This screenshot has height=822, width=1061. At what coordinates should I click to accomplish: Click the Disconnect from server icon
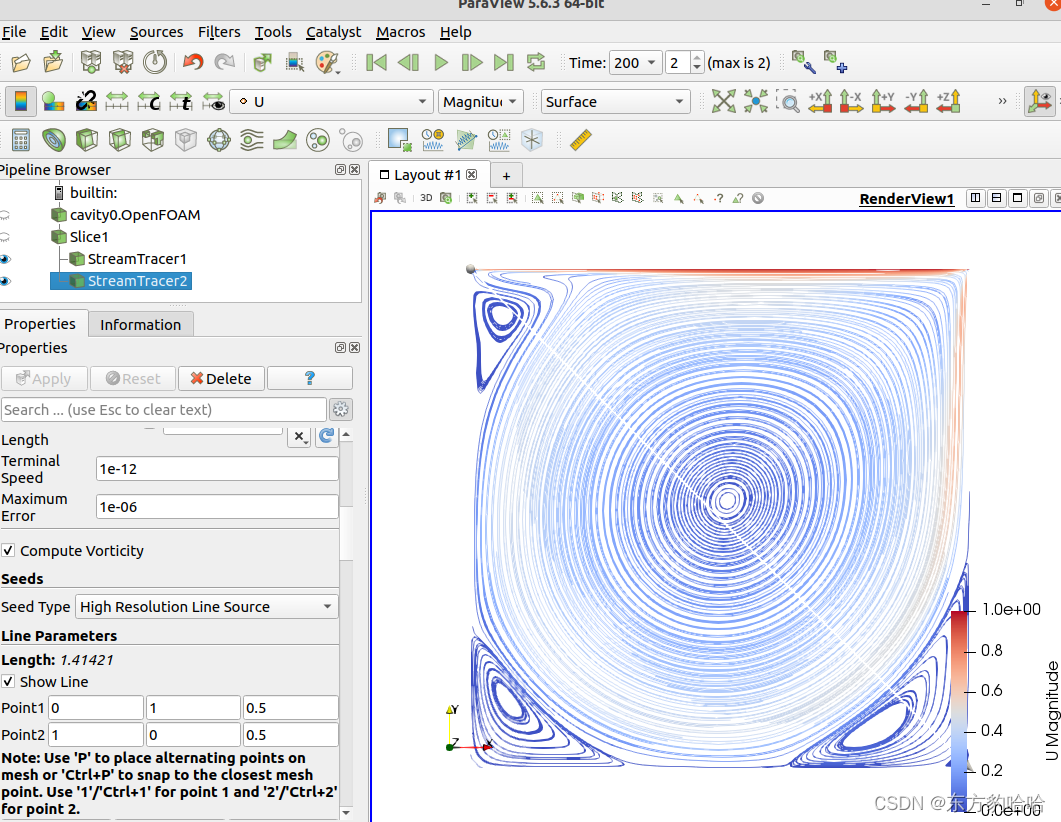(x=123, y=62)
